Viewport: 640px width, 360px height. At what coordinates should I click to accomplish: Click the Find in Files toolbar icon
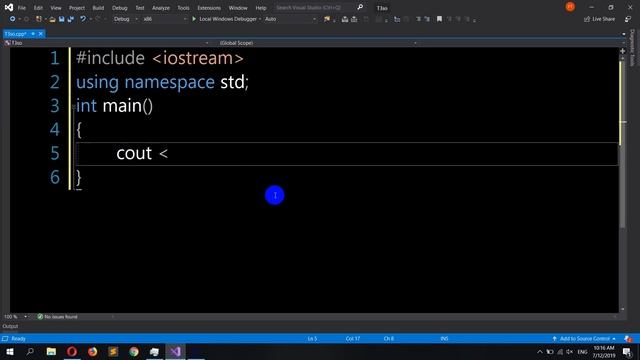pos(327,19)
